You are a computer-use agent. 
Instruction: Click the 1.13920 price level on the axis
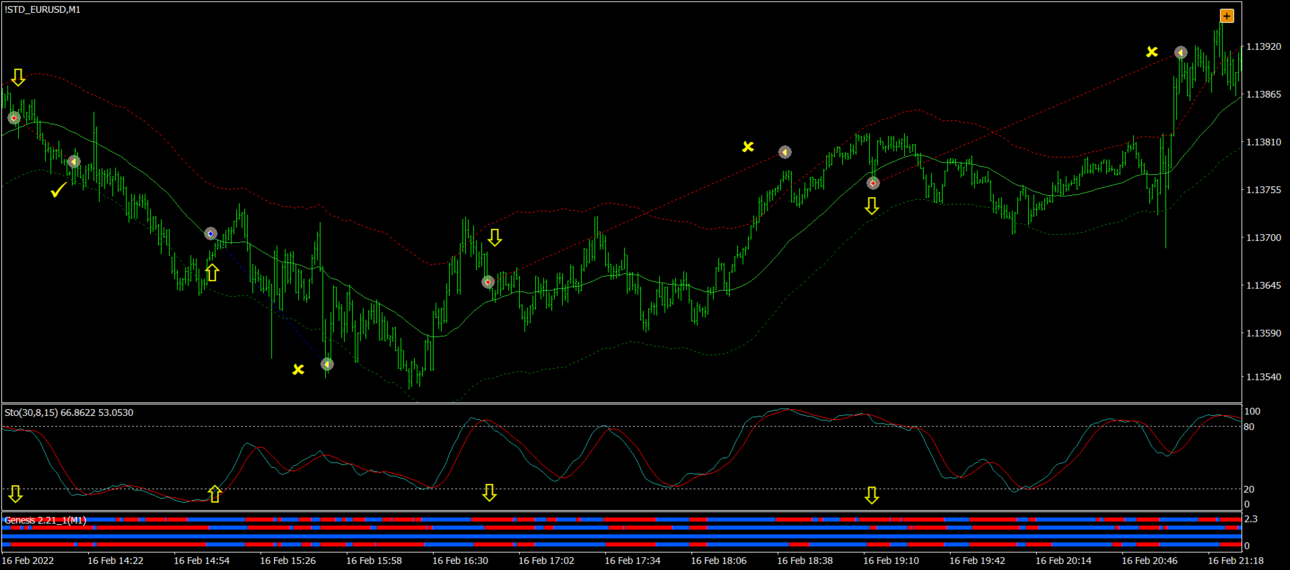1262,47
